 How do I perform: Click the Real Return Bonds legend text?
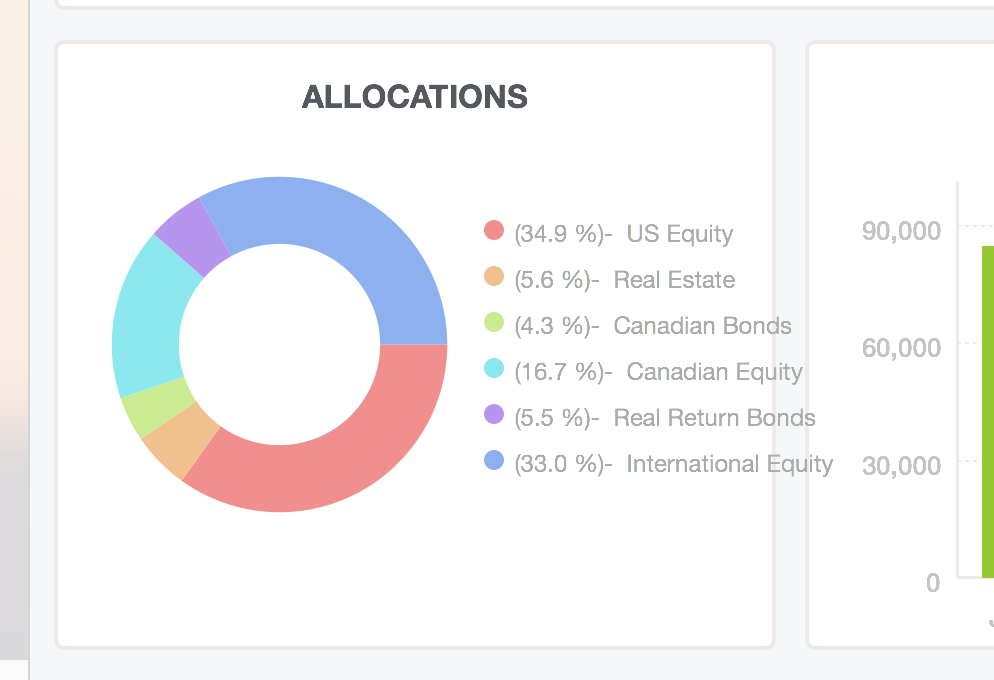[x=665, y=418]
